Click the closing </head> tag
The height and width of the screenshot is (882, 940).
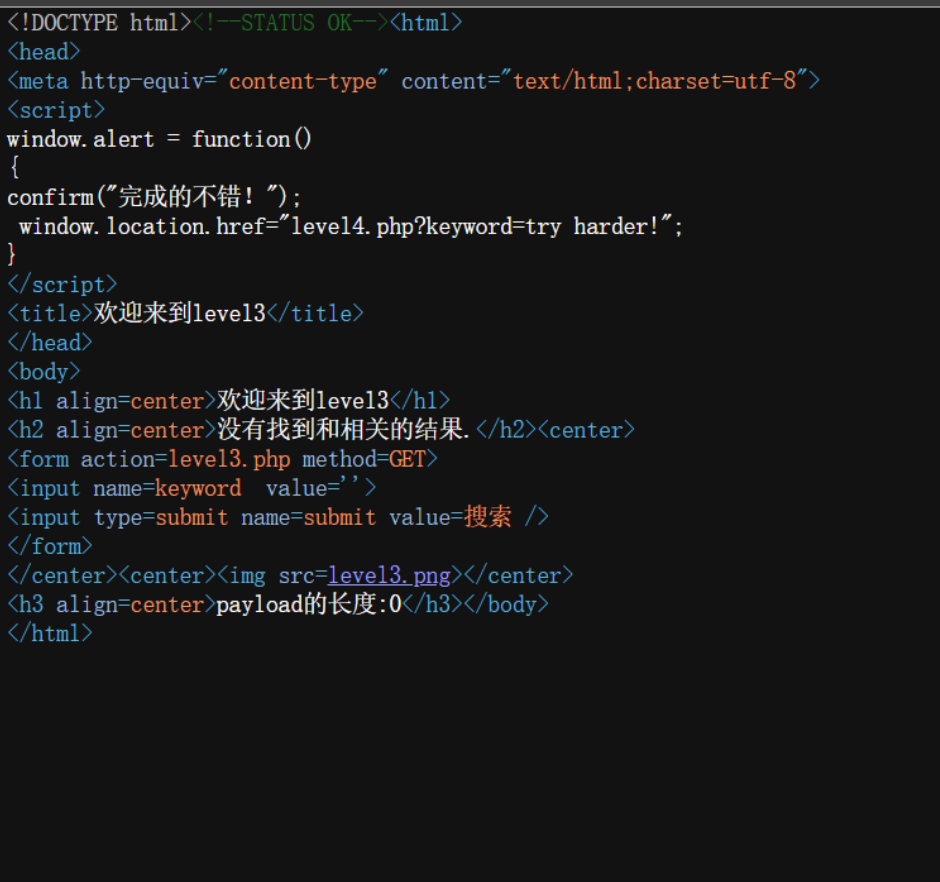[50, 342]
